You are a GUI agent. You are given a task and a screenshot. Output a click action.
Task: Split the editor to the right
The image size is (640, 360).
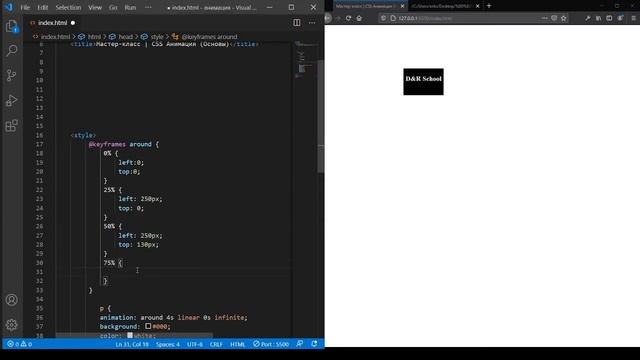click(297, 23)
